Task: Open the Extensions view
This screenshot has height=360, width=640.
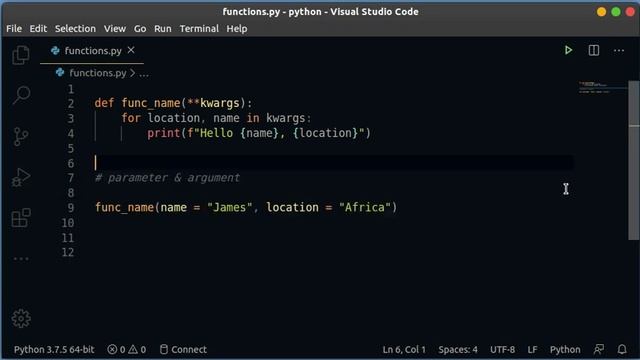Action: point(21,218)
